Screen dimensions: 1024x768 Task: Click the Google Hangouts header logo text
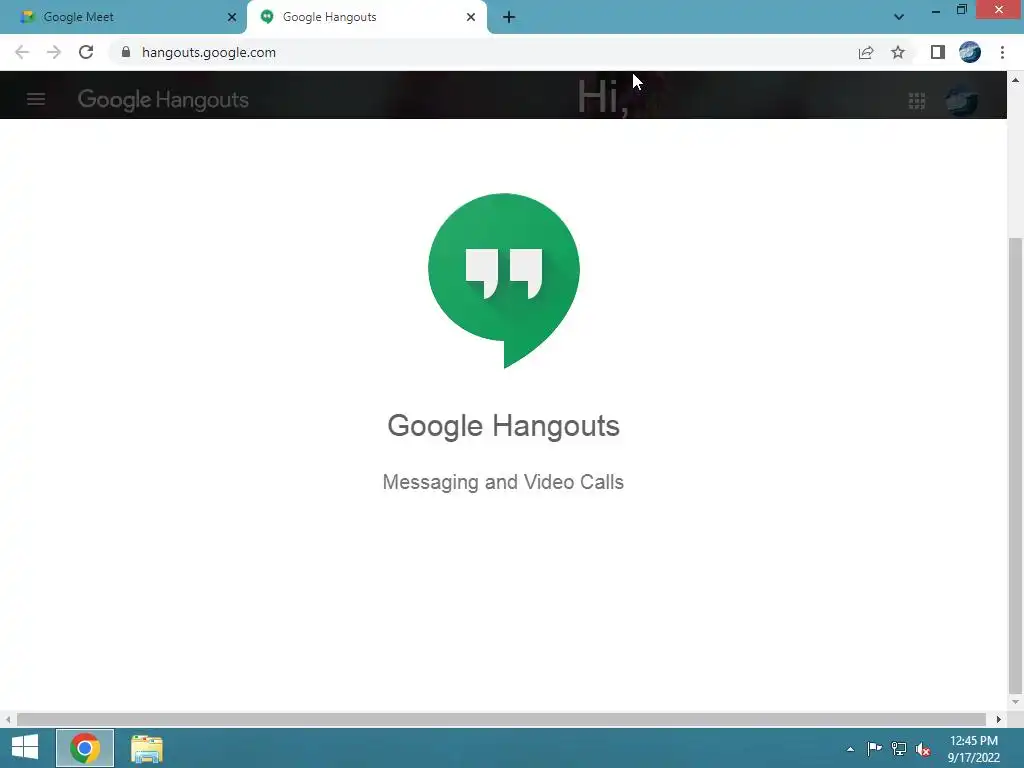point(163,99)
